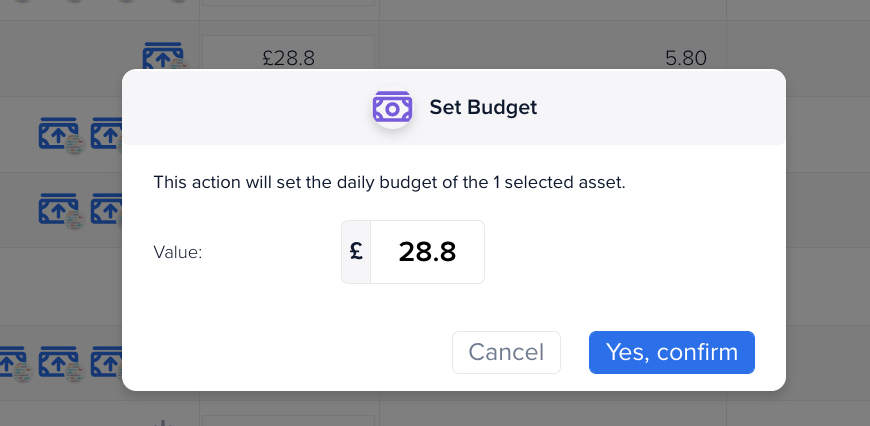Click the Value: label
This screenshot has height=426, width=870.
(178, 252)
